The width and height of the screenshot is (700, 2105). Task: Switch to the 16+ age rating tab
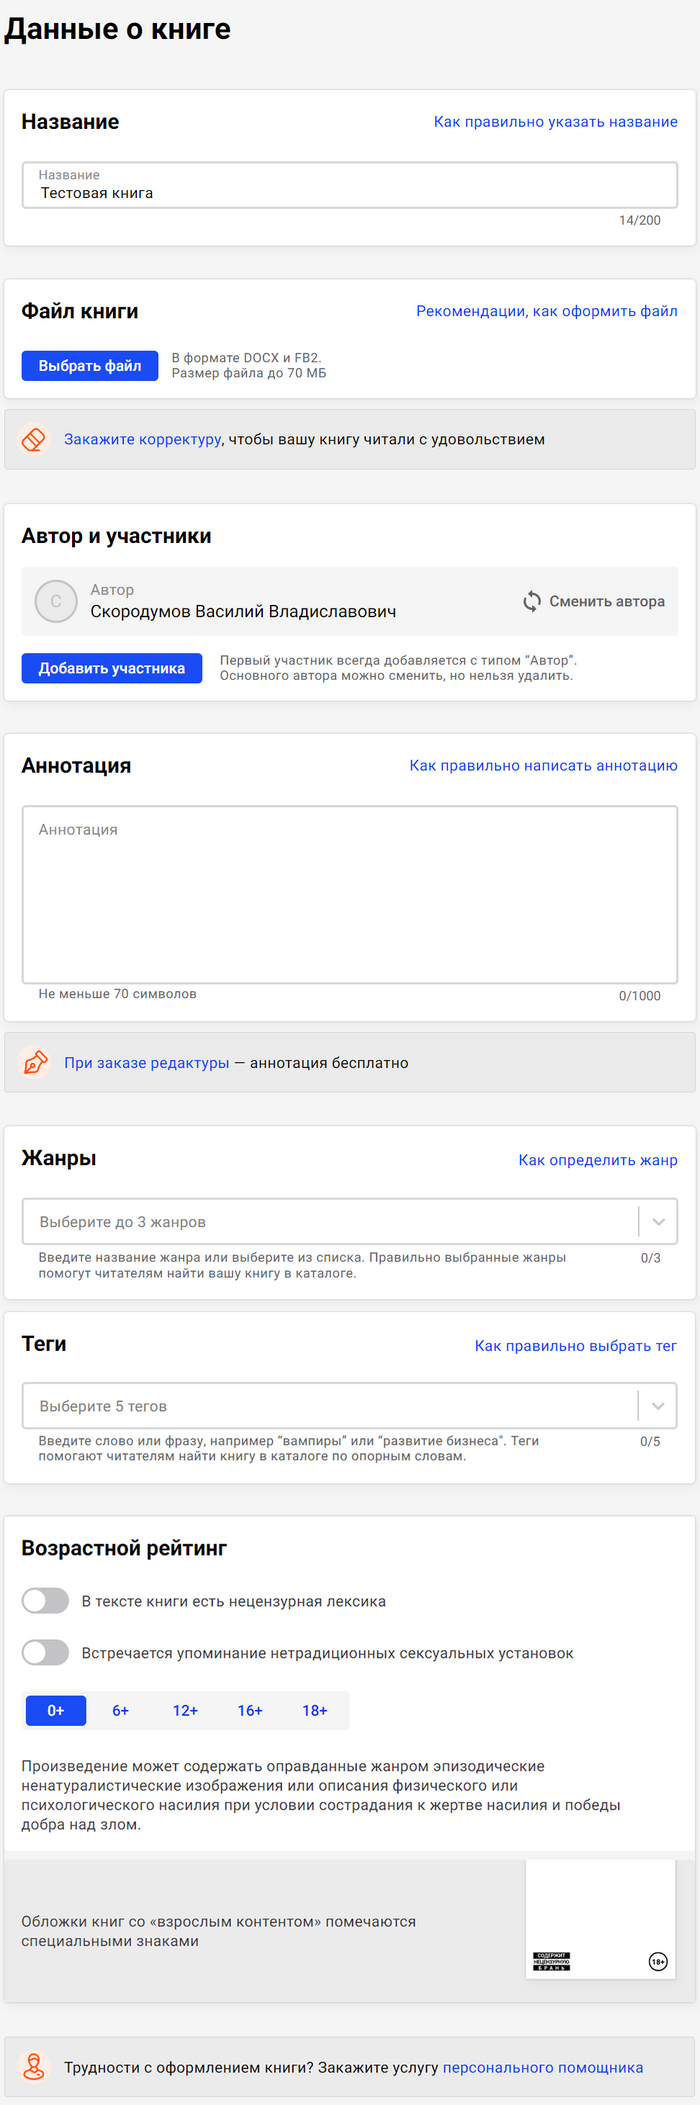250,1710
